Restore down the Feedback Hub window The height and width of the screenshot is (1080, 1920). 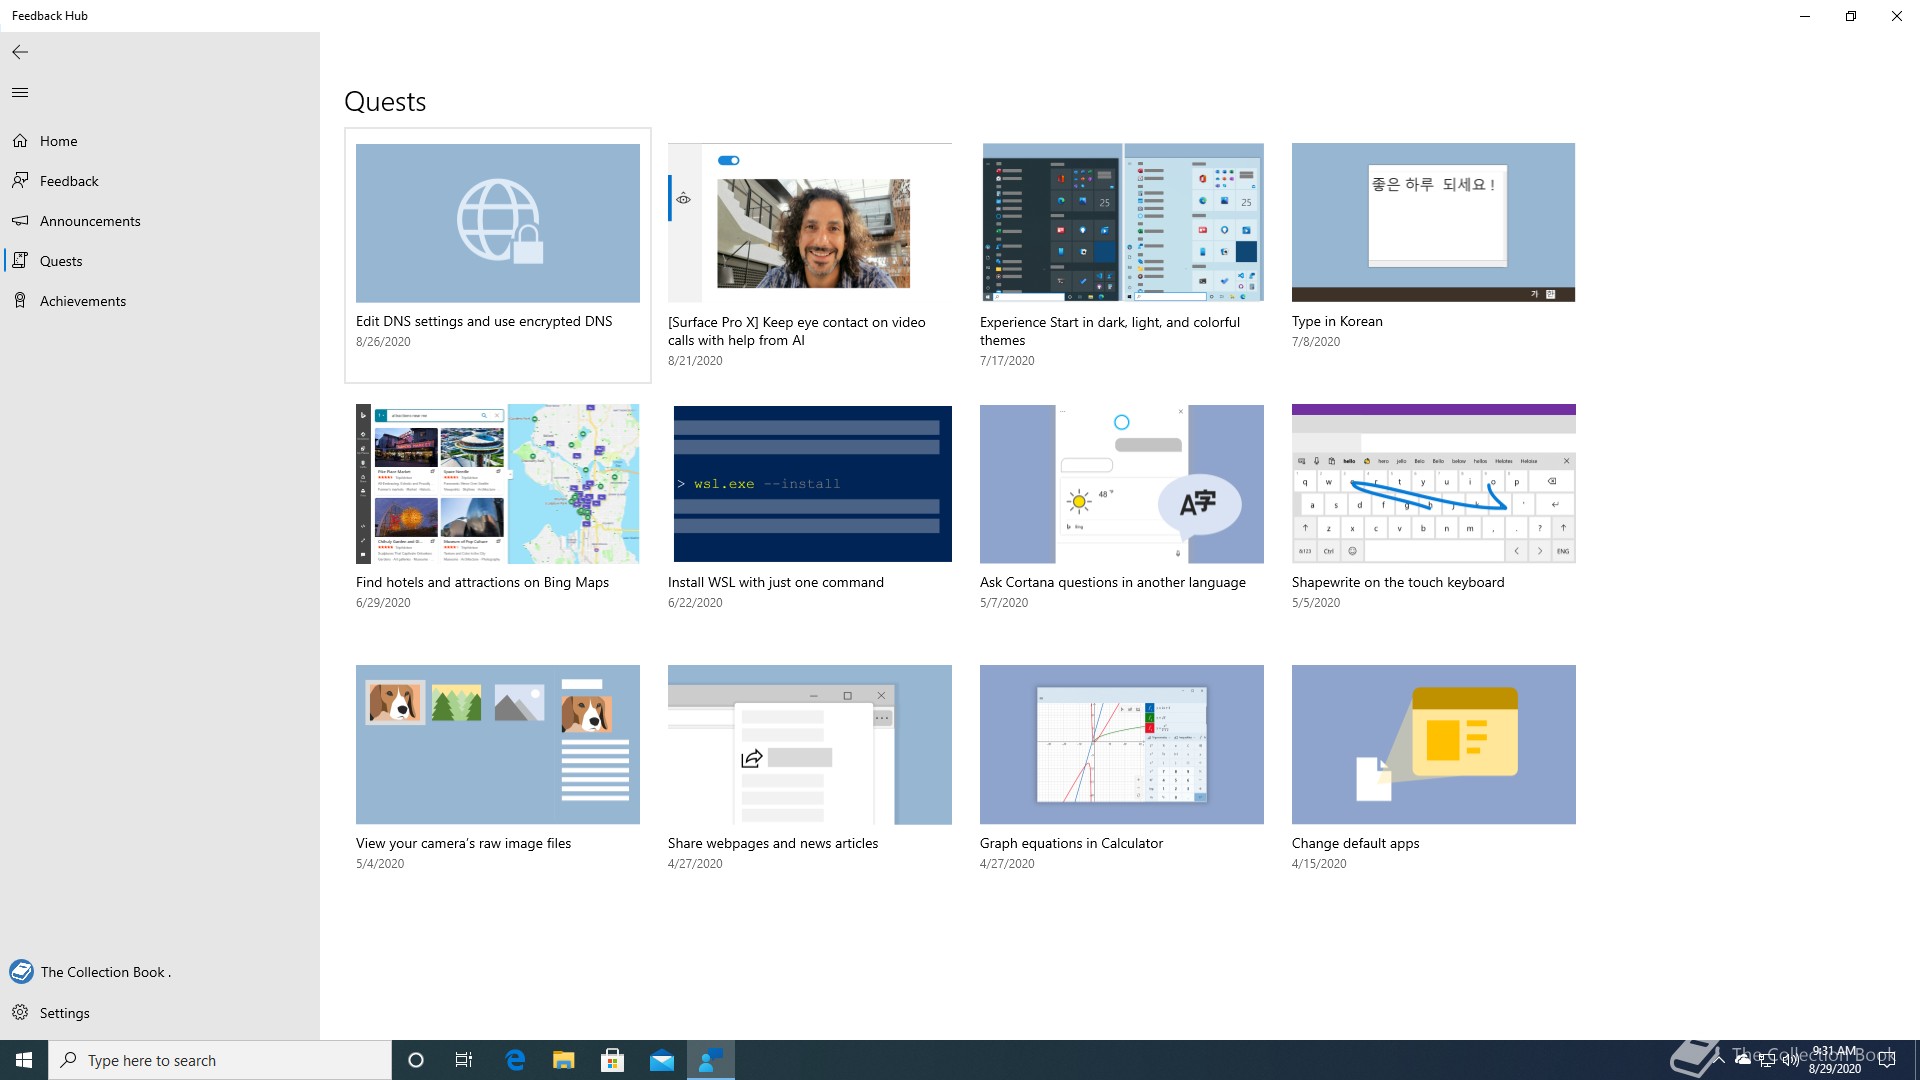1851,16
